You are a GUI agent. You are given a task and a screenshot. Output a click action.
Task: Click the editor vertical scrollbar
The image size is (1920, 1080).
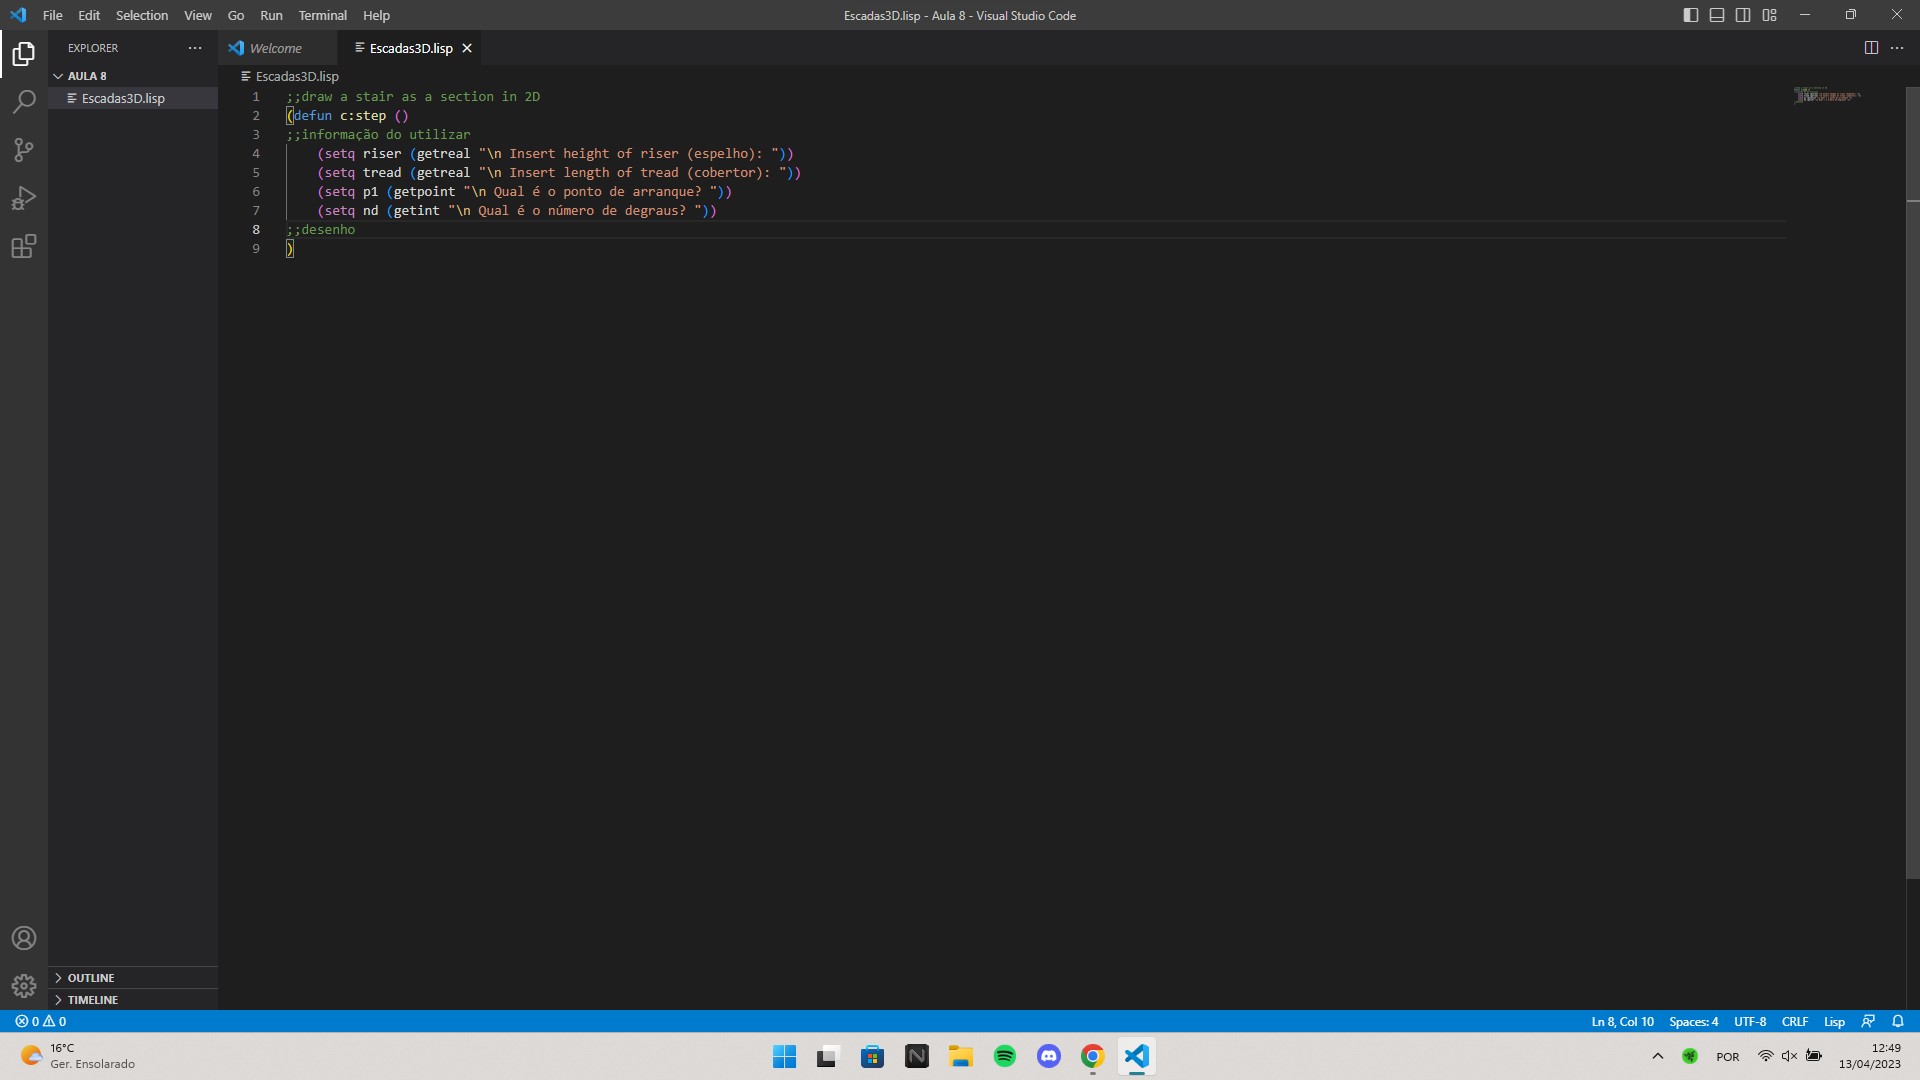(1912, 483)
